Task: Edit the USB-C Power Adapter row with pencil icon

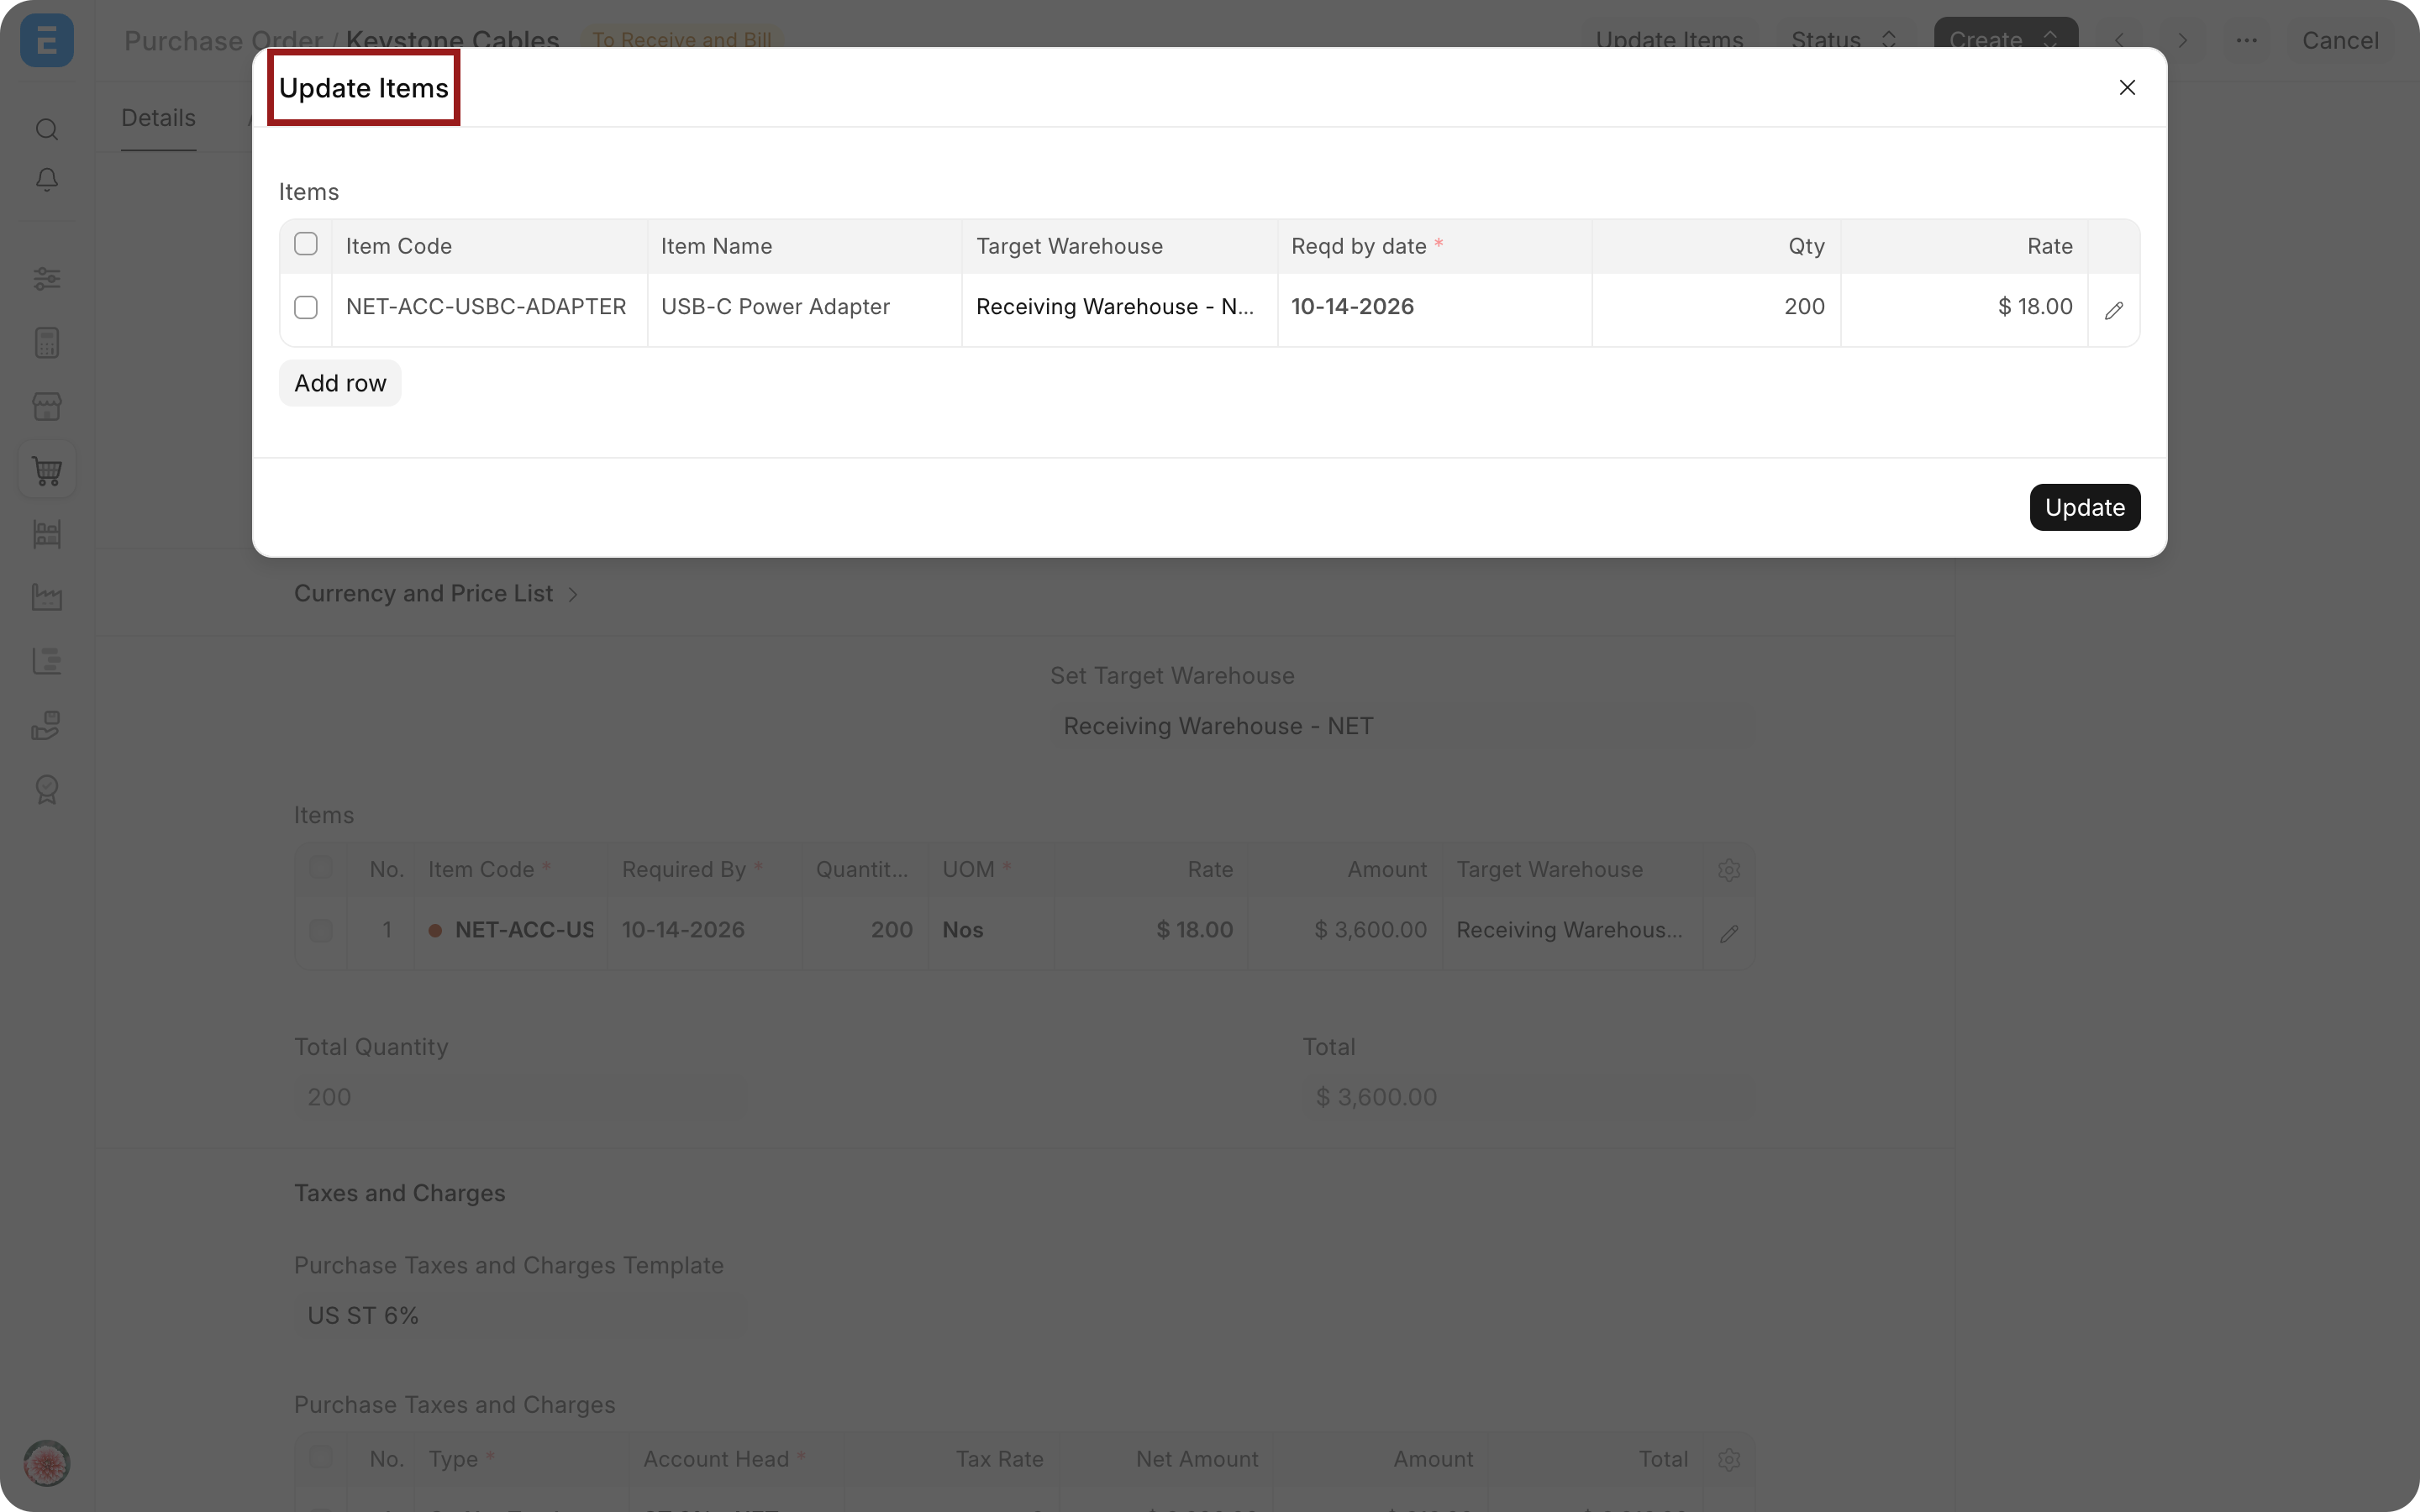Action: pos(2113,310)
